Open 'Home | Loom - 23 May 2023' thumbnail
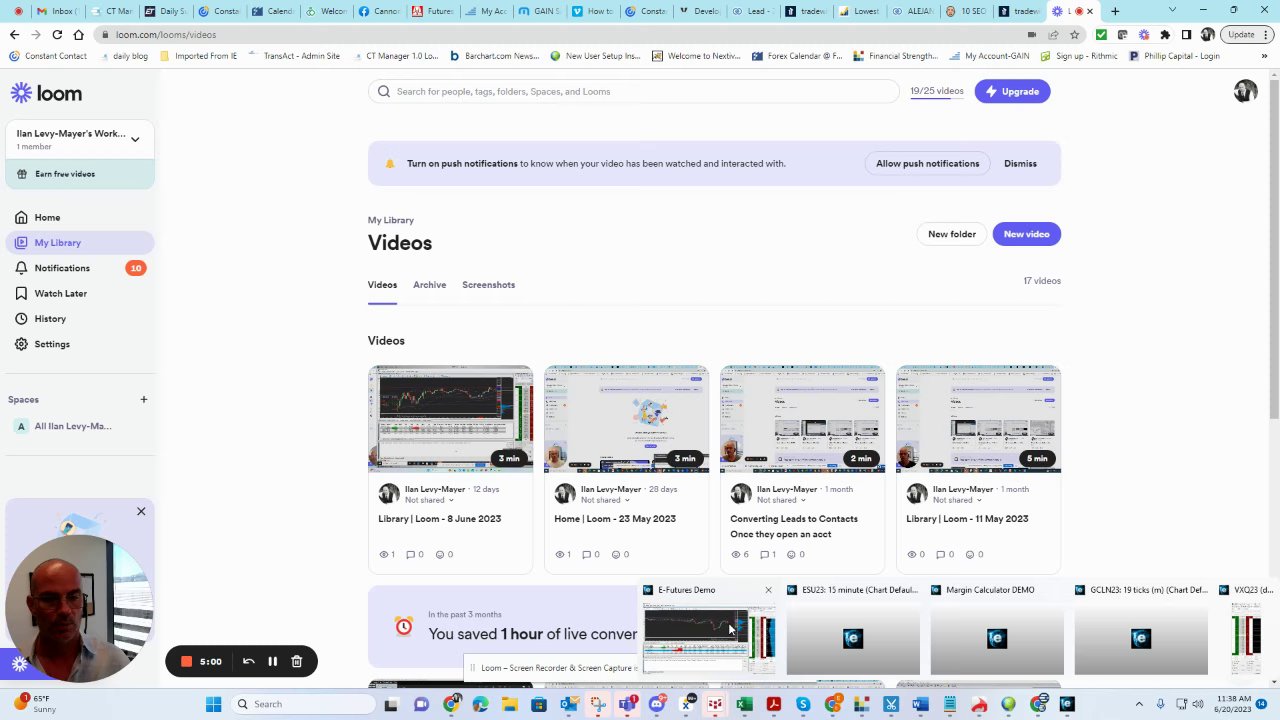1280x720 pixels. 626,419
